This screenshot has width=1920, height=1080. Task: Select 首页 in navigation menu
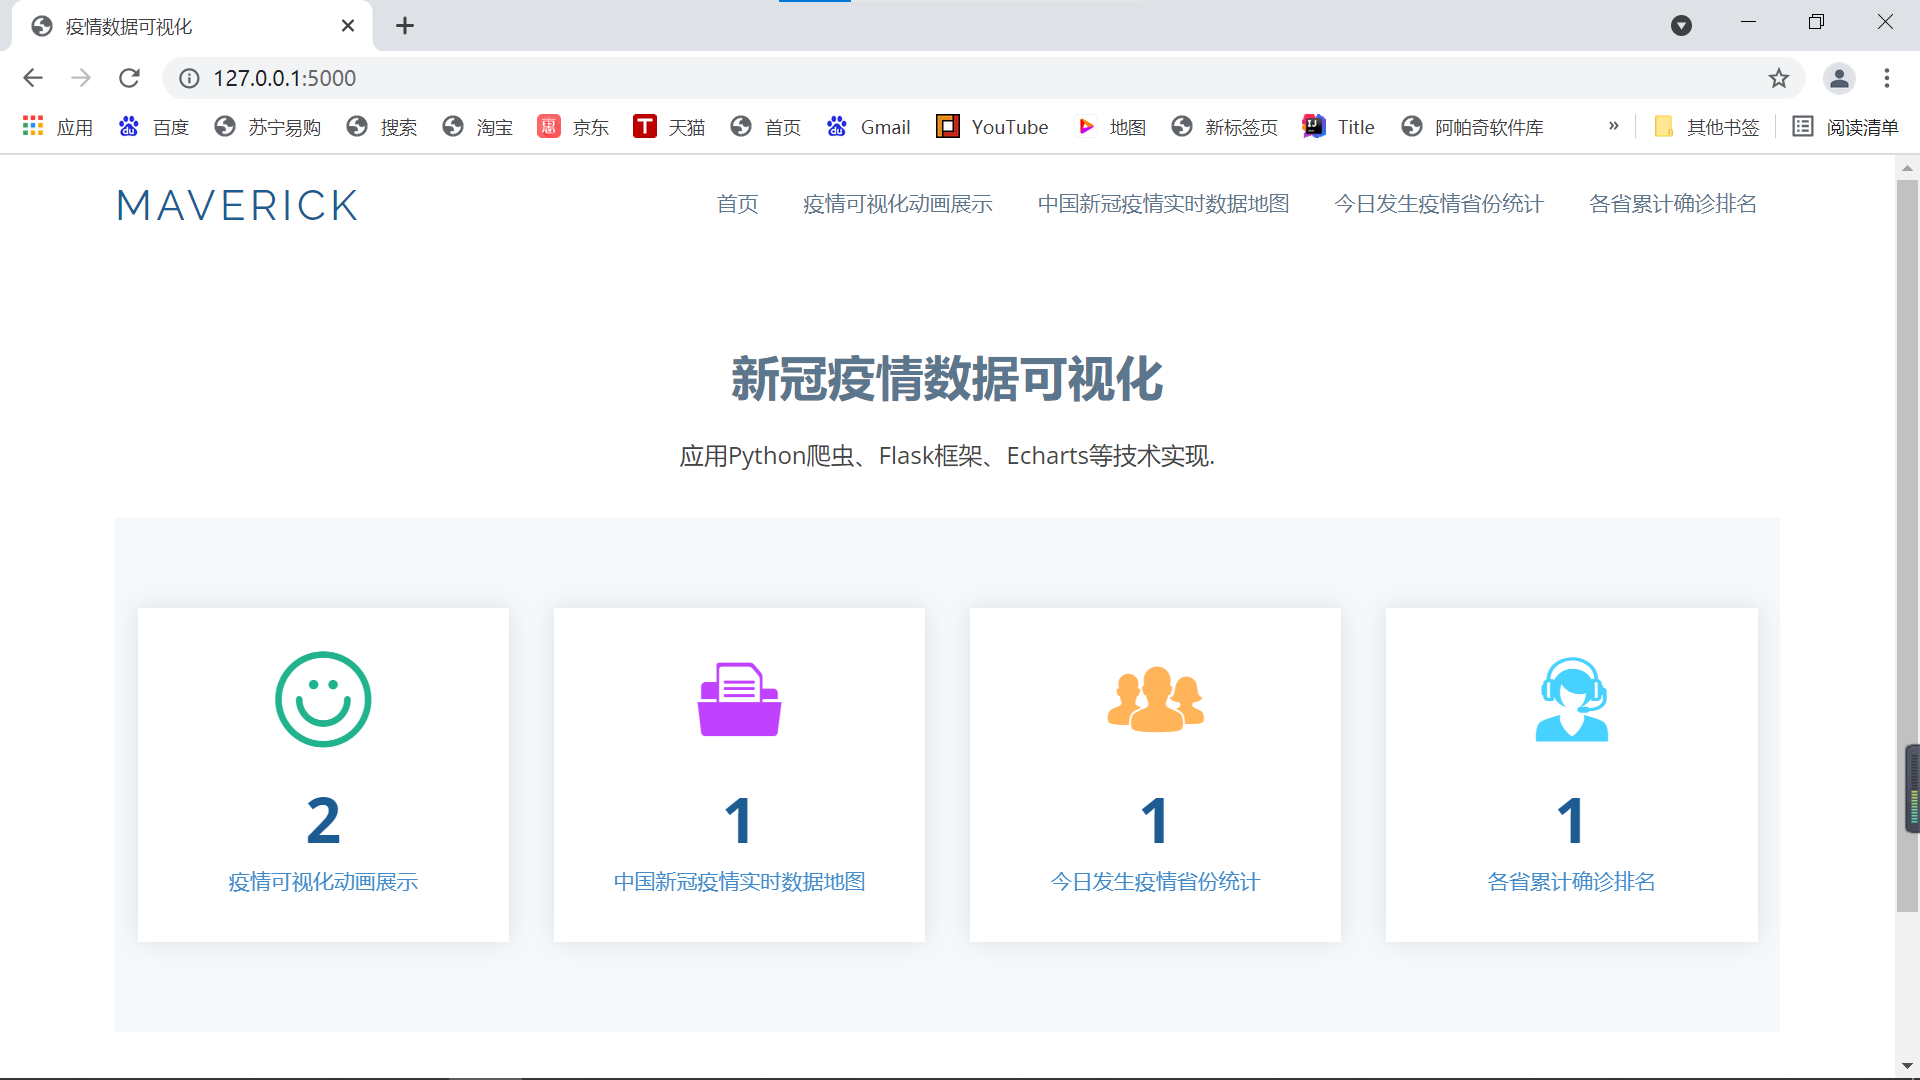[x=737, y=204]
